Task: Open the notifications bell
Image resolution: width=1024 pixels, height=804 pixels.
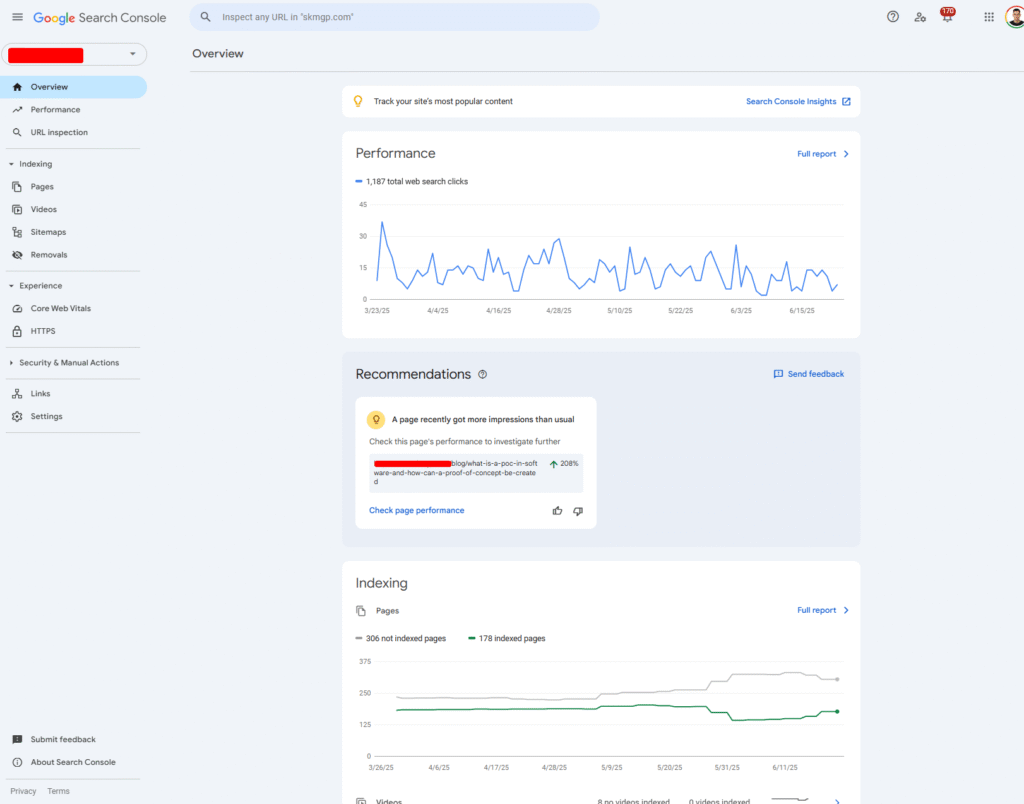Action: [947, 16]
